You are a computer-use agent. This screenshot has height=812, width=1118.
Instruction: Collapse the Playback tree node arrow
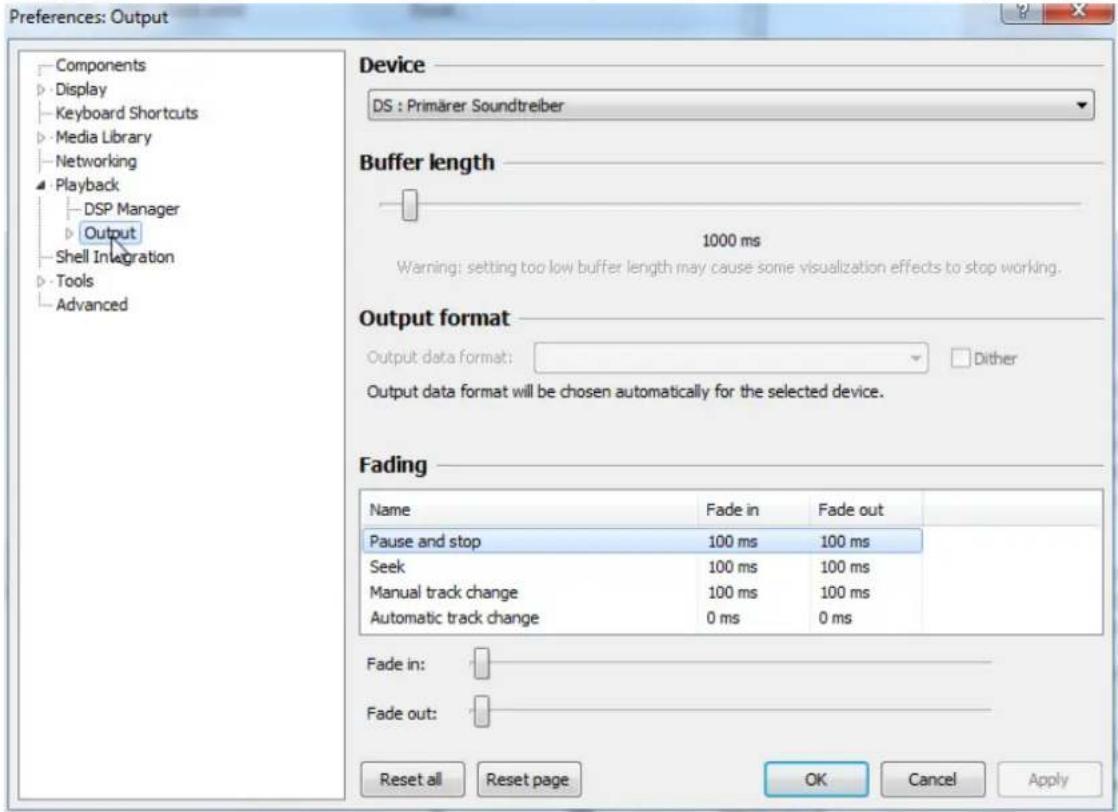click(x=41, y=185)
